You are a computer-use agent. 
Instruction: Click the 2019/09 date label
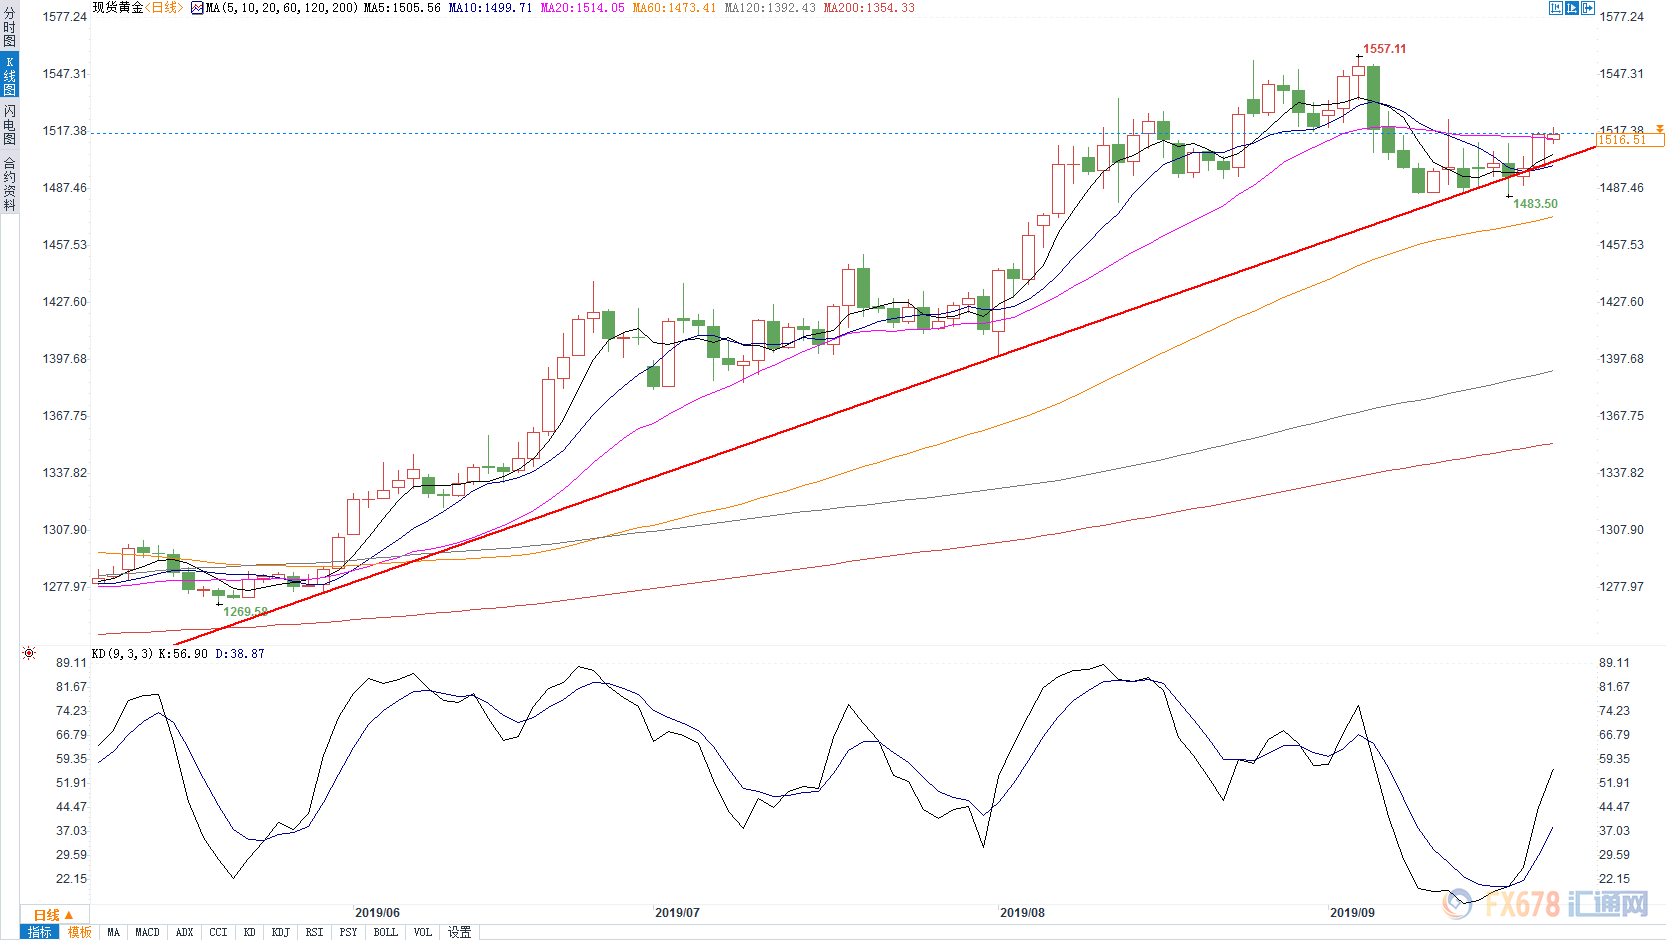tap(1352, 913)
